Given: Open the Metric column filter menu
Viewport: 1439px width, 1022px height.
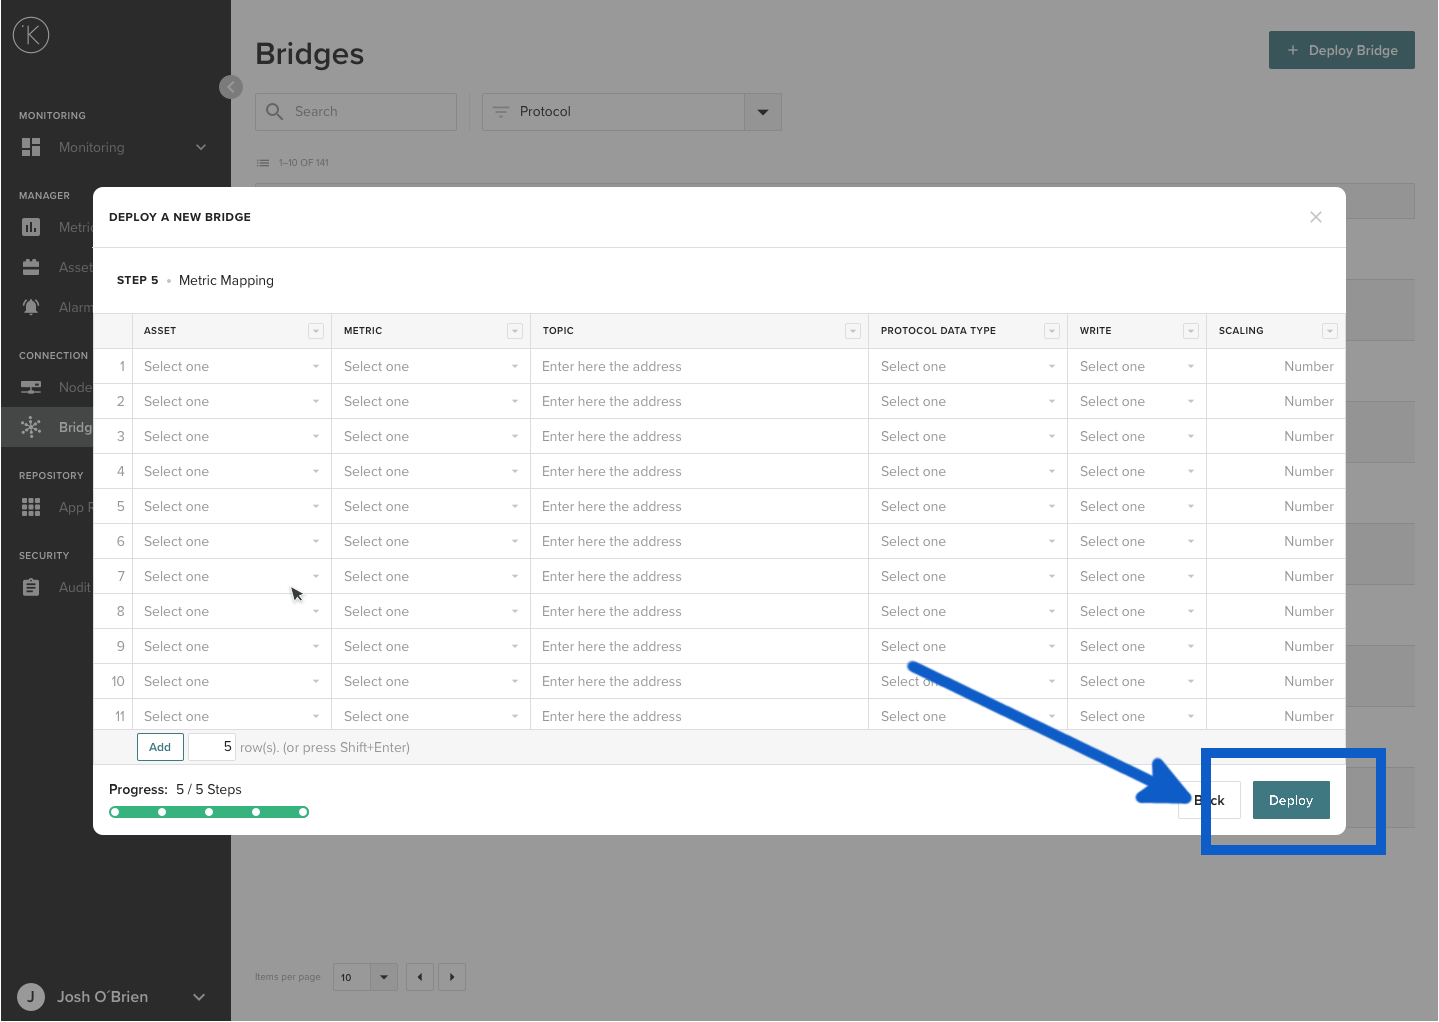Looking at the screenshot, I should click(x=514, y=330).
